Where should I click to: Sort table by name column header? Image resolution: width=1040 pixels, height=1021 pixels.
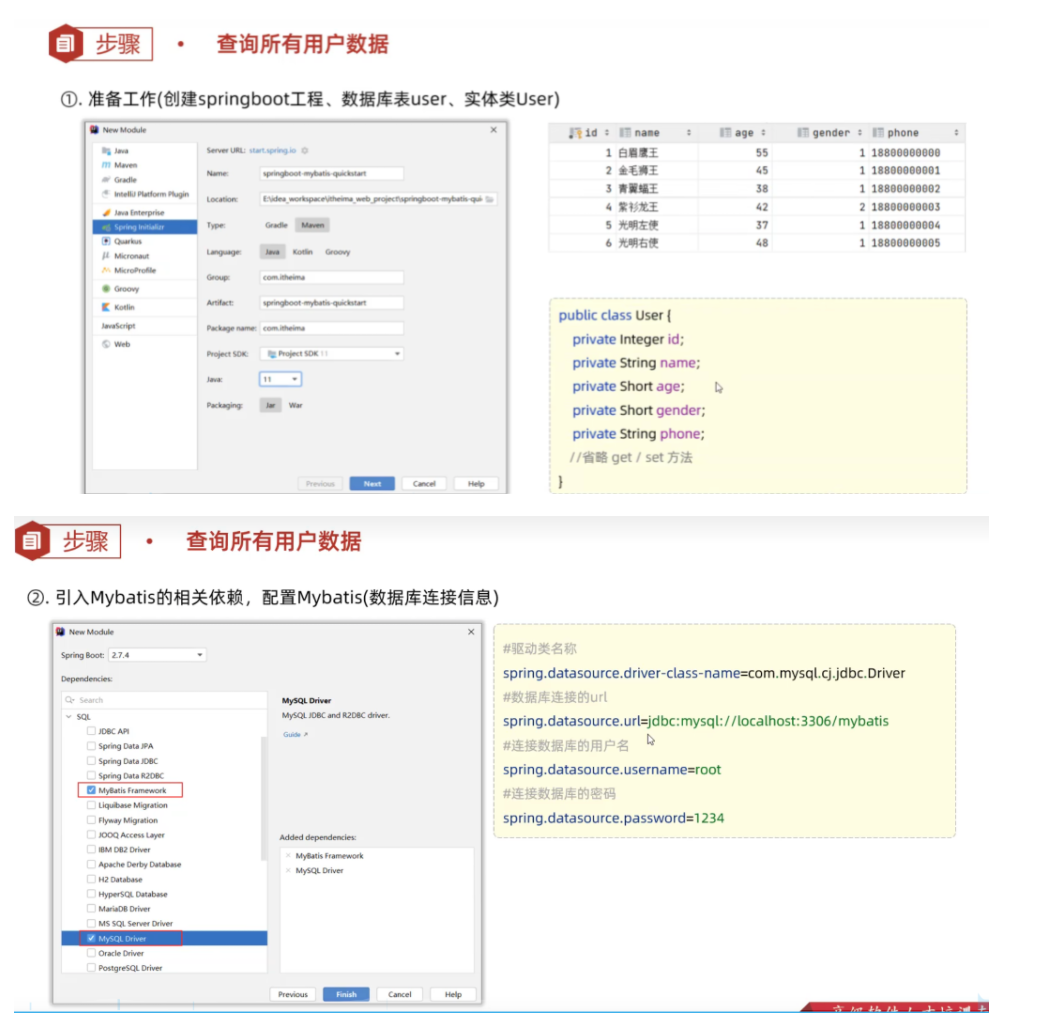point(655,133)
